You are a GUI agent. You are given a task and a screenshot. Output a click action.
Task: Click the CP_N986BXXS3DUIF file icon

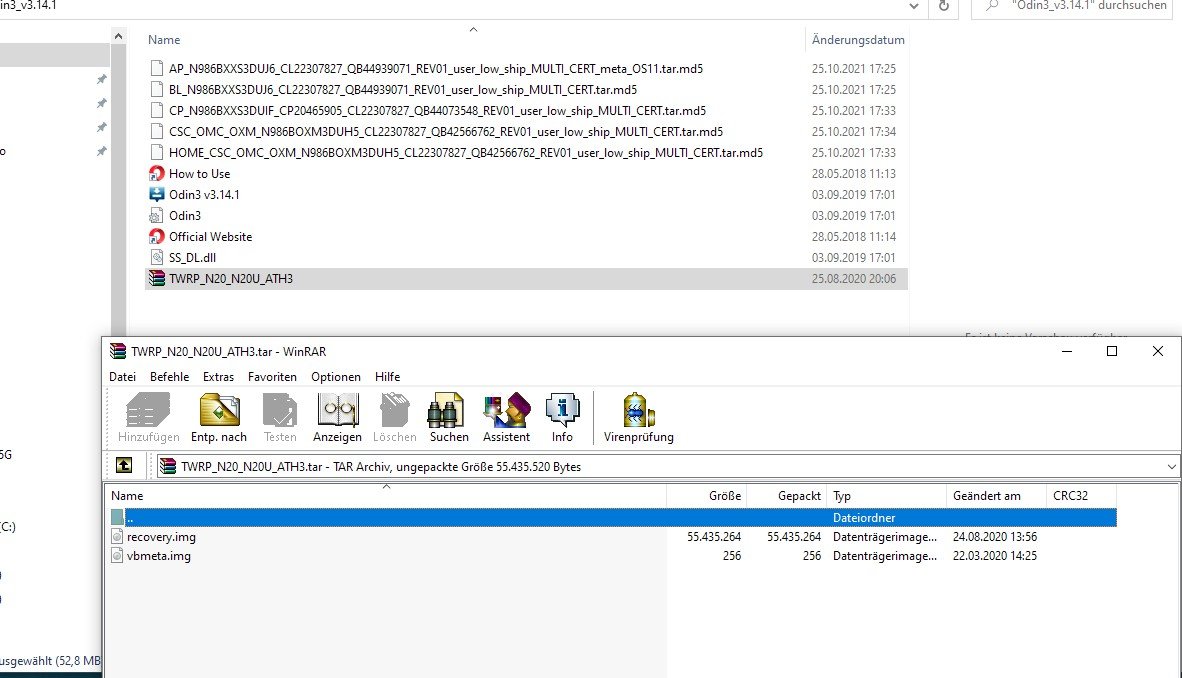[x=156, y=111]
